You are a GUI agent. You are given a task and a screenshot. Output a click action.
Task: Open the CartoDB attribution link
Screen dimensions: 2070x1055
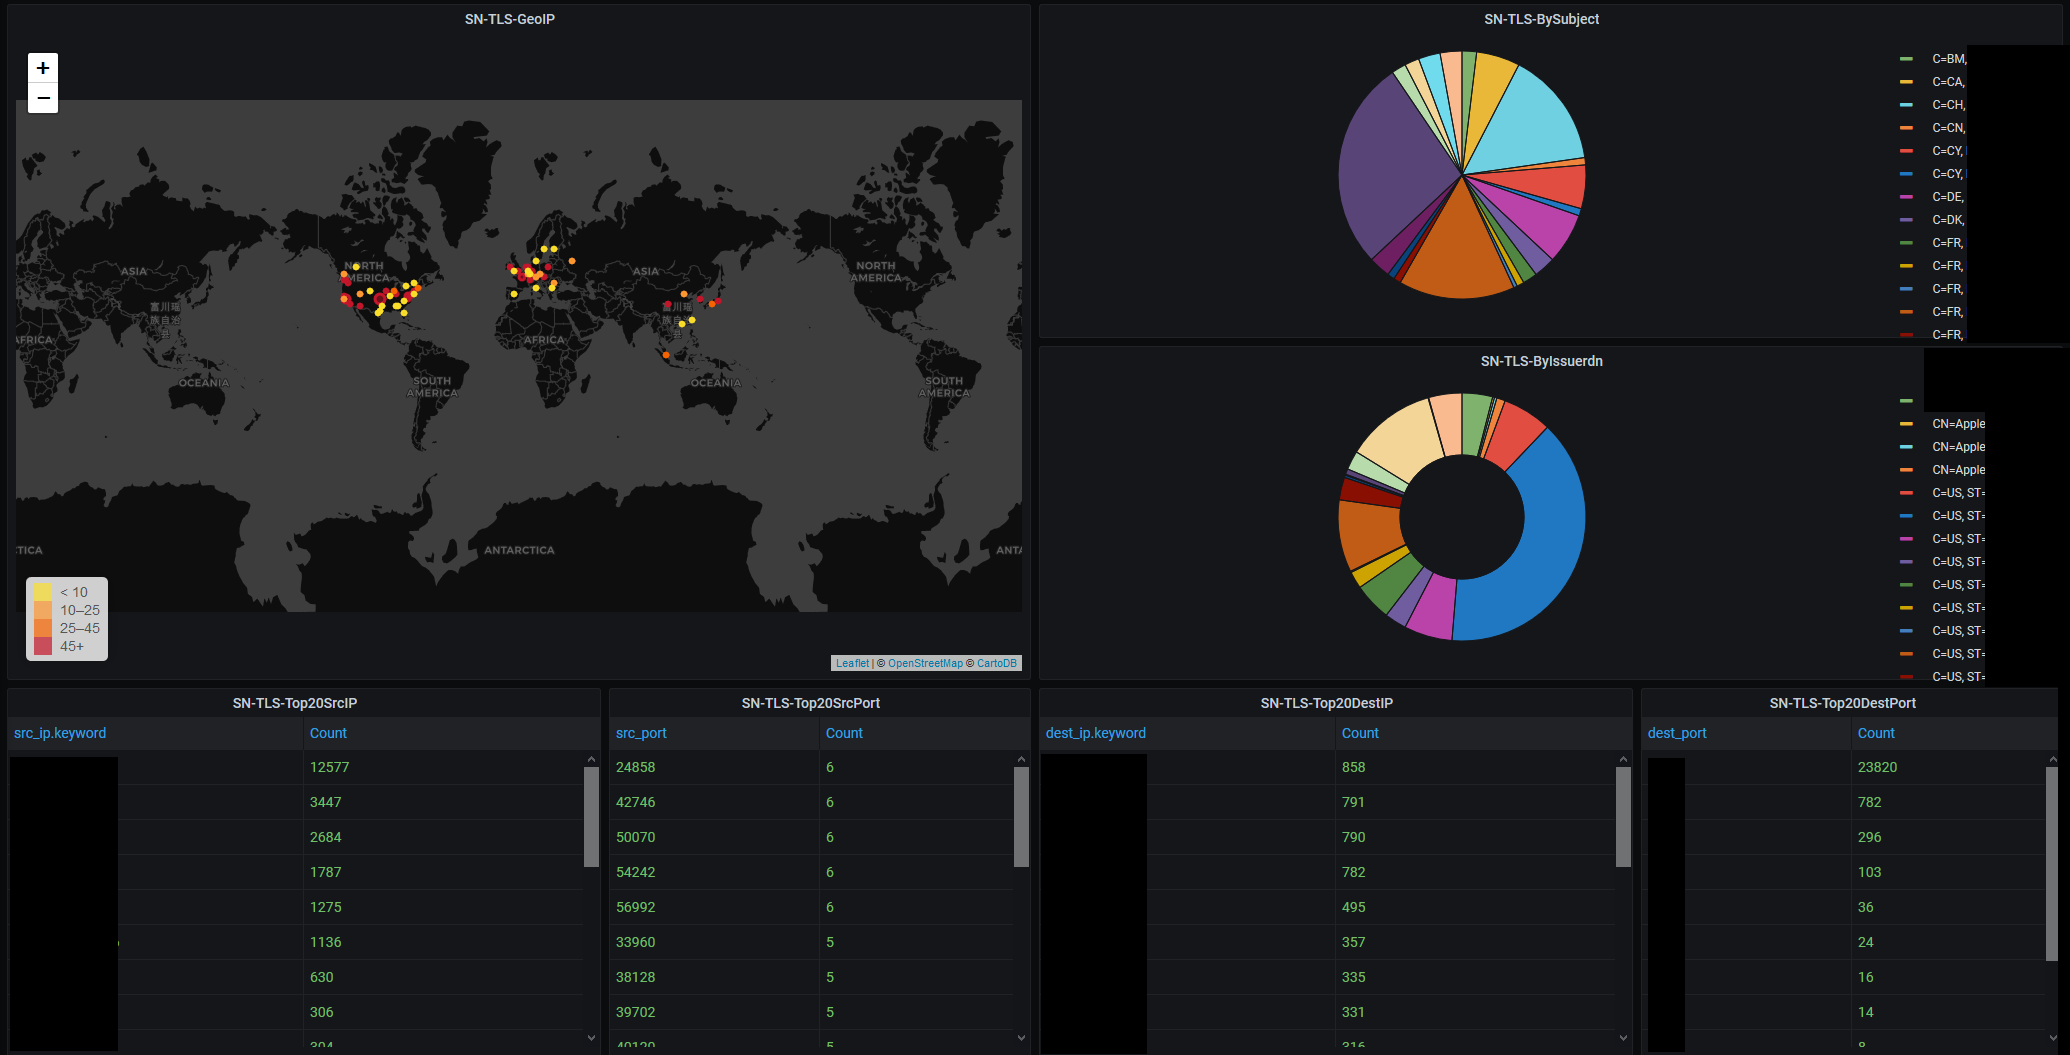pos(996,663)
